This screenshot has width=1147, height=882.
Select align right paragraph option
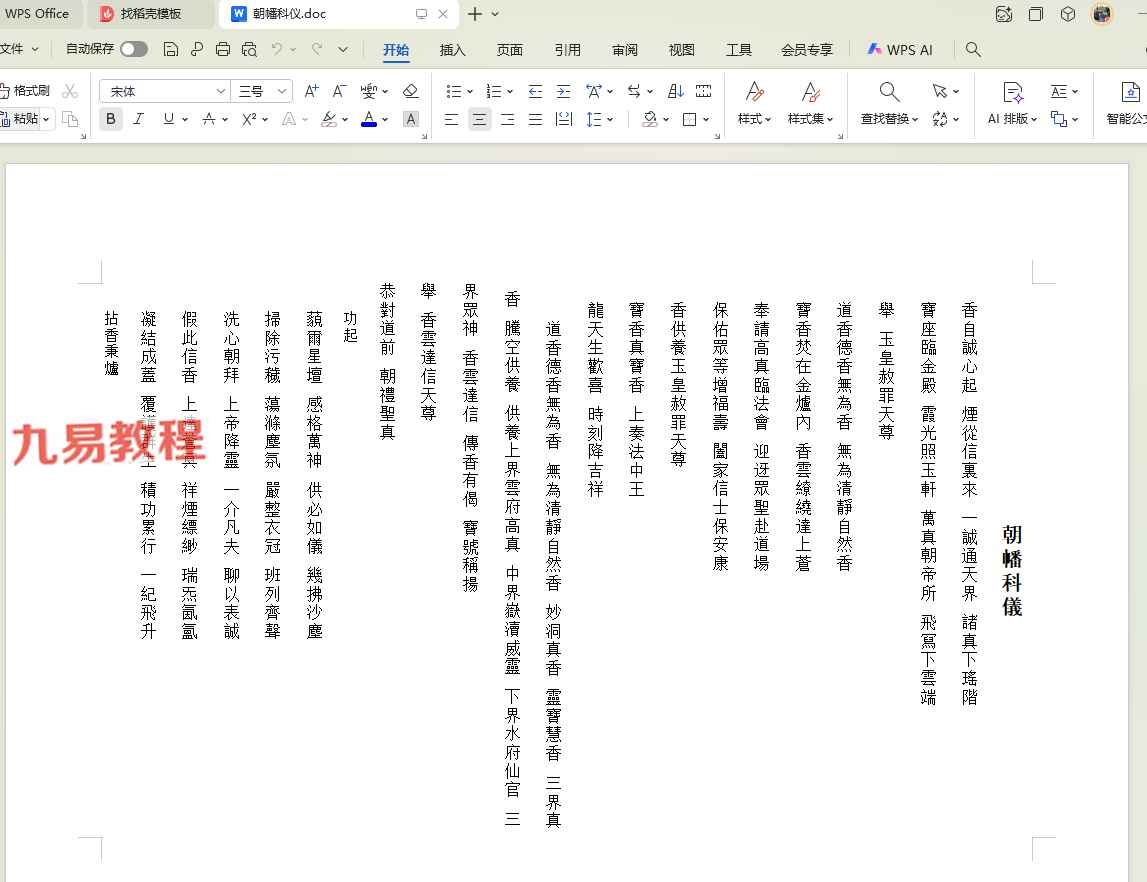click(x=507, y=119)
